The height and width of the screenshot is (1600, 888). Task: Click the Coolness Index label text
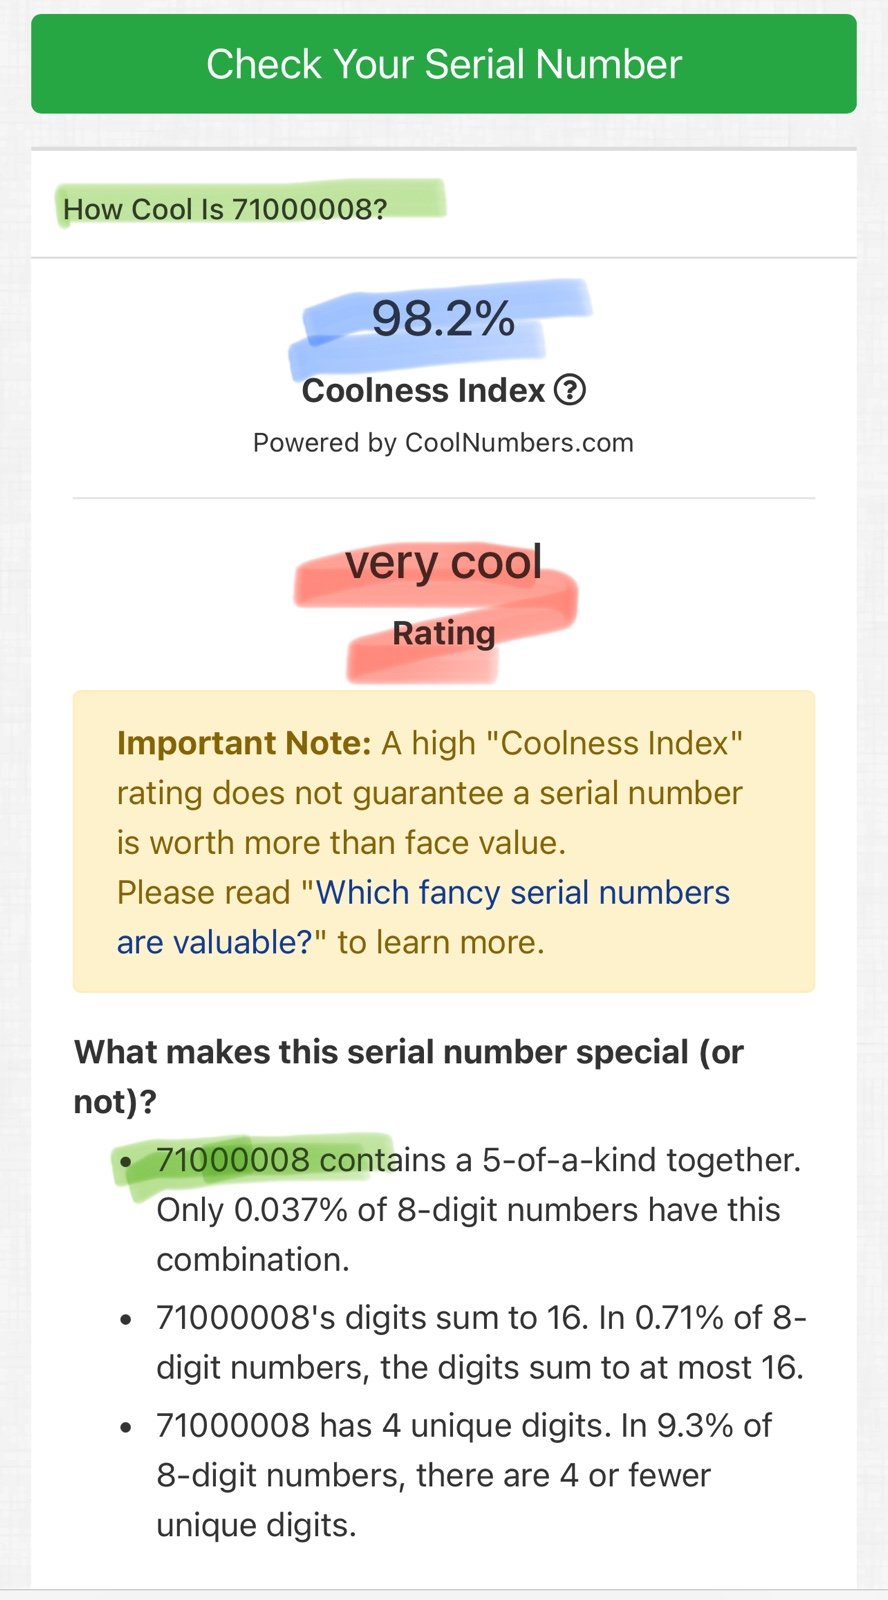tap(423, 390)
